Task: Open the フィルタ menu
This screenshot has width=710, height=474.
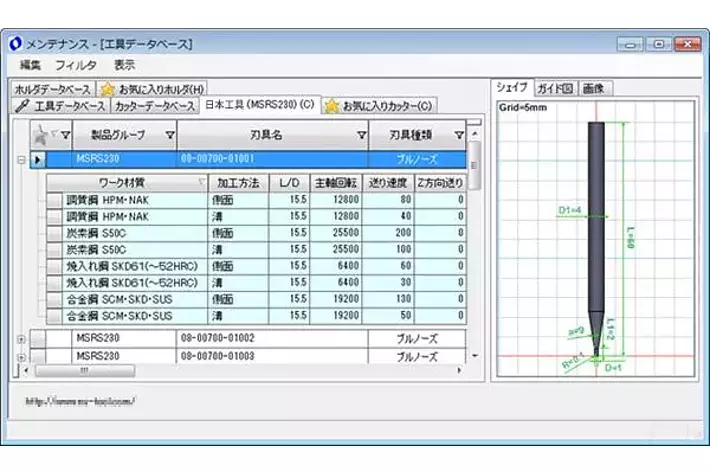Action: point(76,65)
